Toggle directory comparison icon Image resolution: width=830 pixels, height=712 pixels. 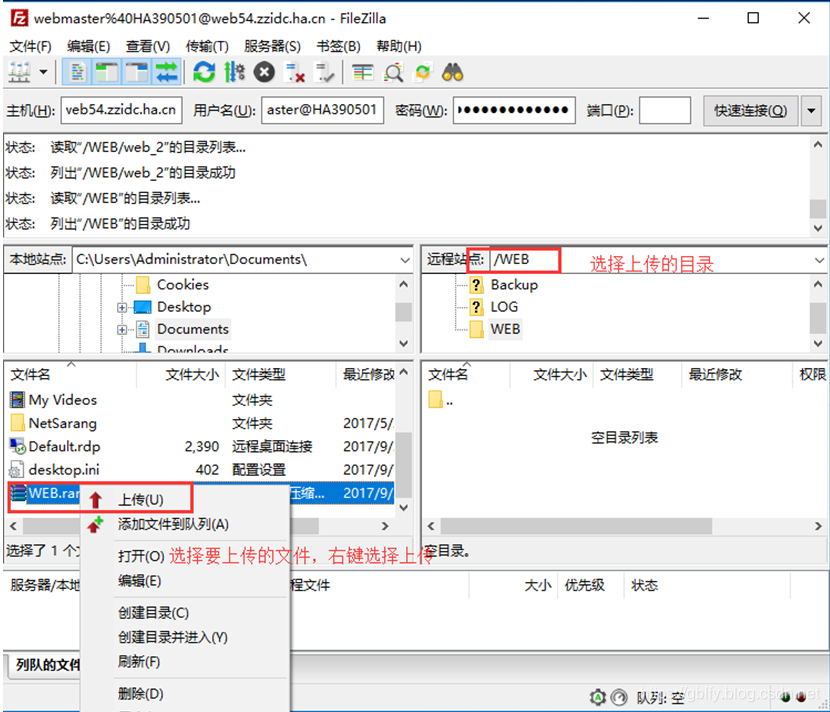tap(393, 72)
